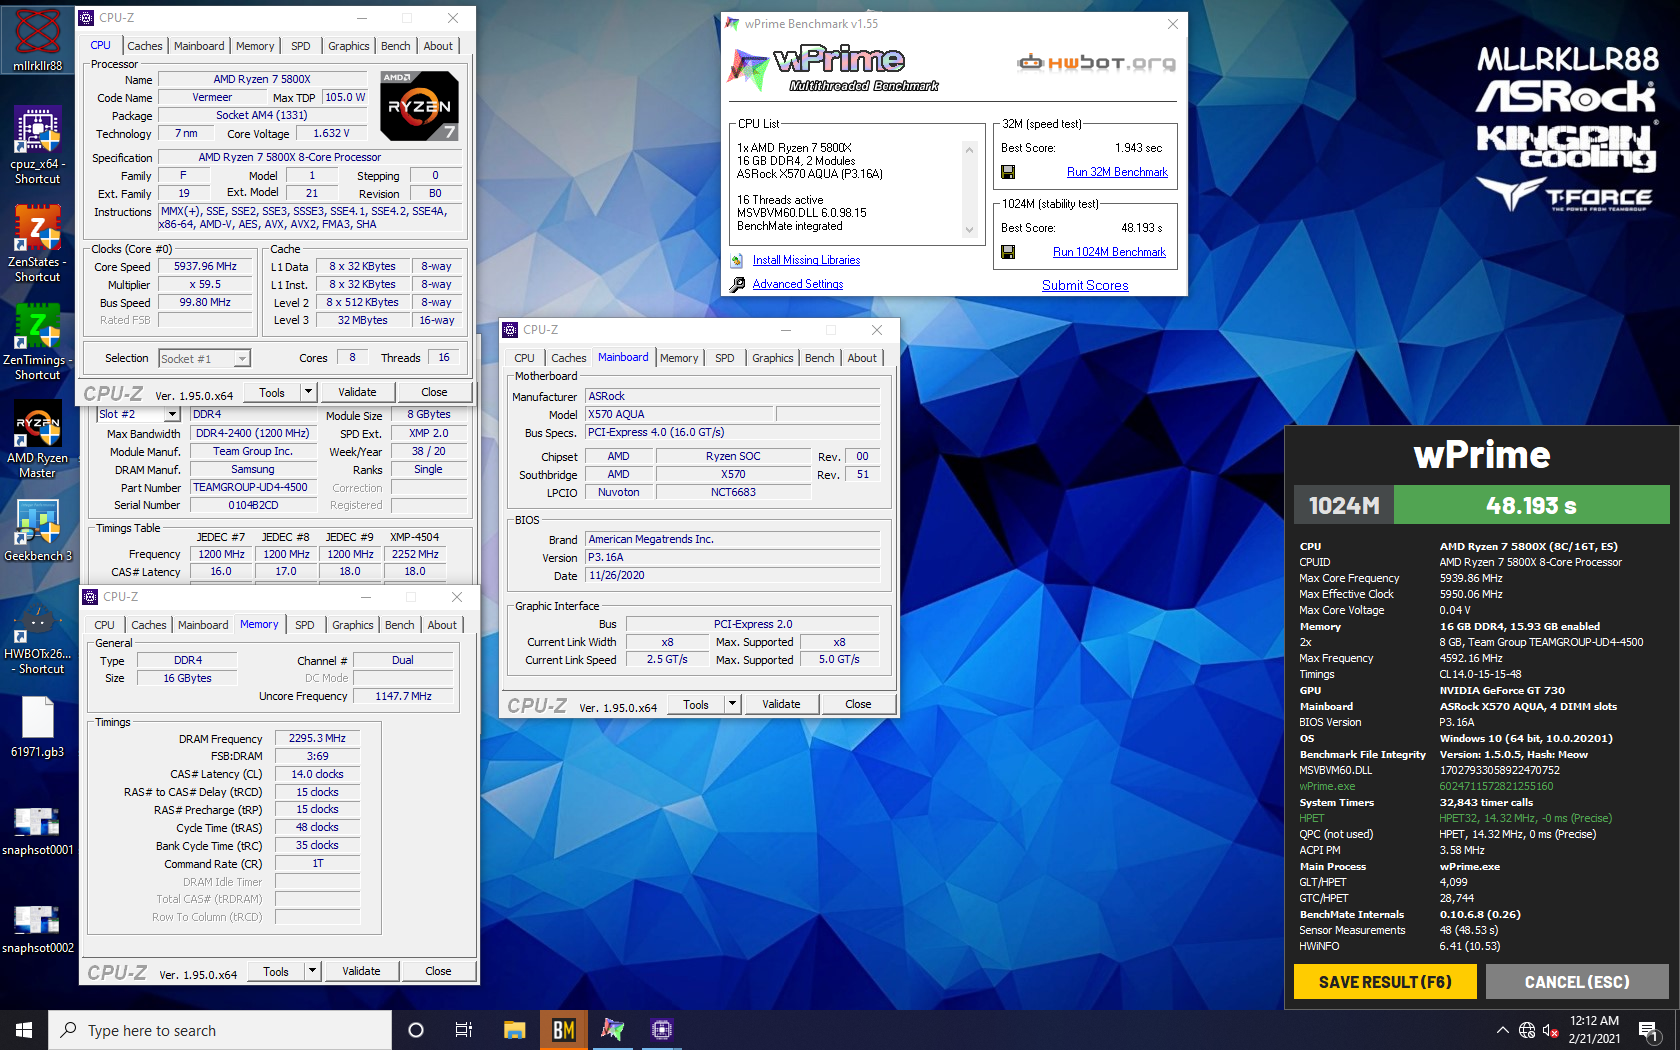
Task: Open the network globe tray icon
Action: (x=1527, y=1030)
